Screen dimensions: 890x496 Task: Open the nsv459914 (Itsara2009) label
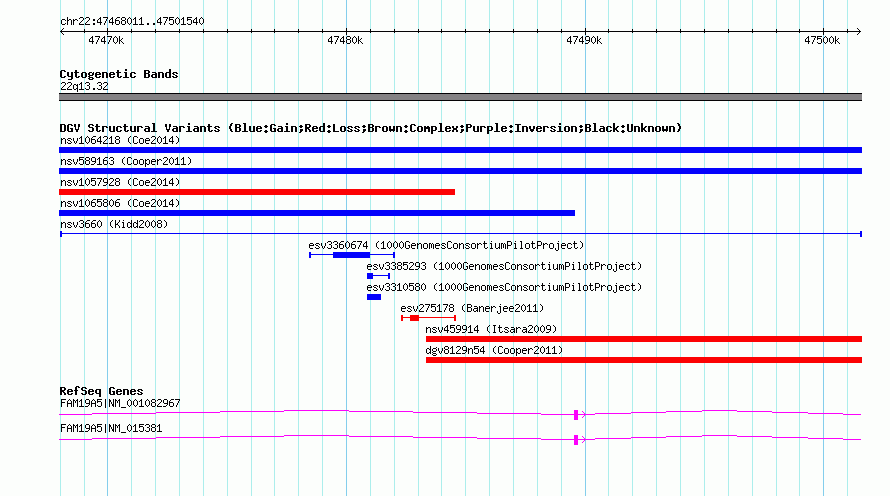pos(491,329)
